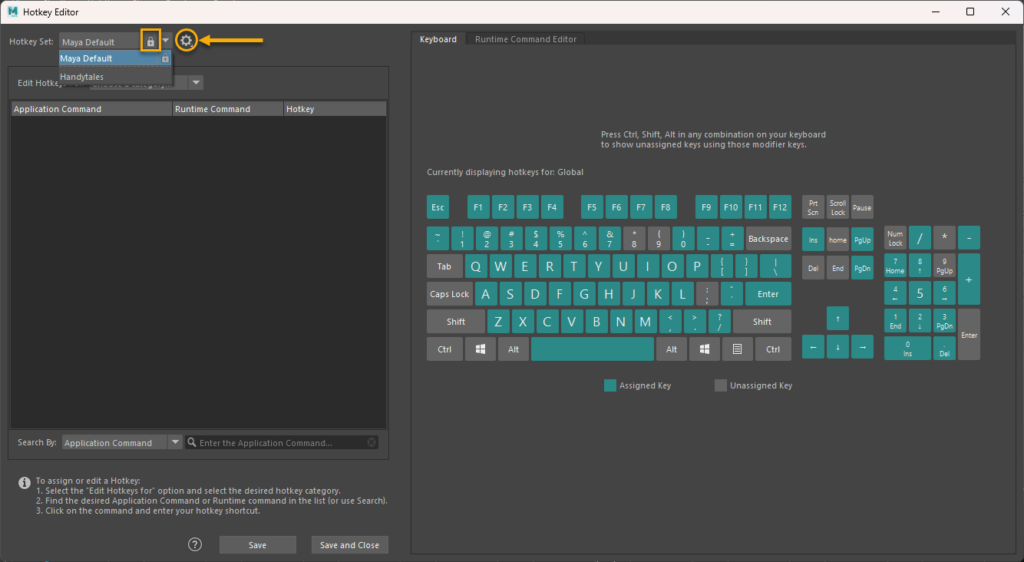Viewport: 1024px width, 562px height.
Task: Click the left Shift key
Action: coord(456,322)
